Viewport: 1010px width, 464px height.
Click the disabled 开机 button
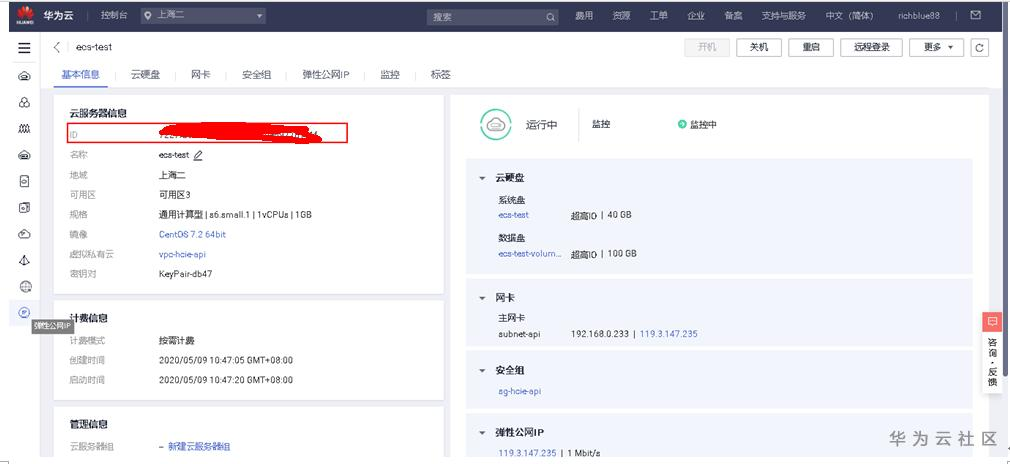[707, 48]
